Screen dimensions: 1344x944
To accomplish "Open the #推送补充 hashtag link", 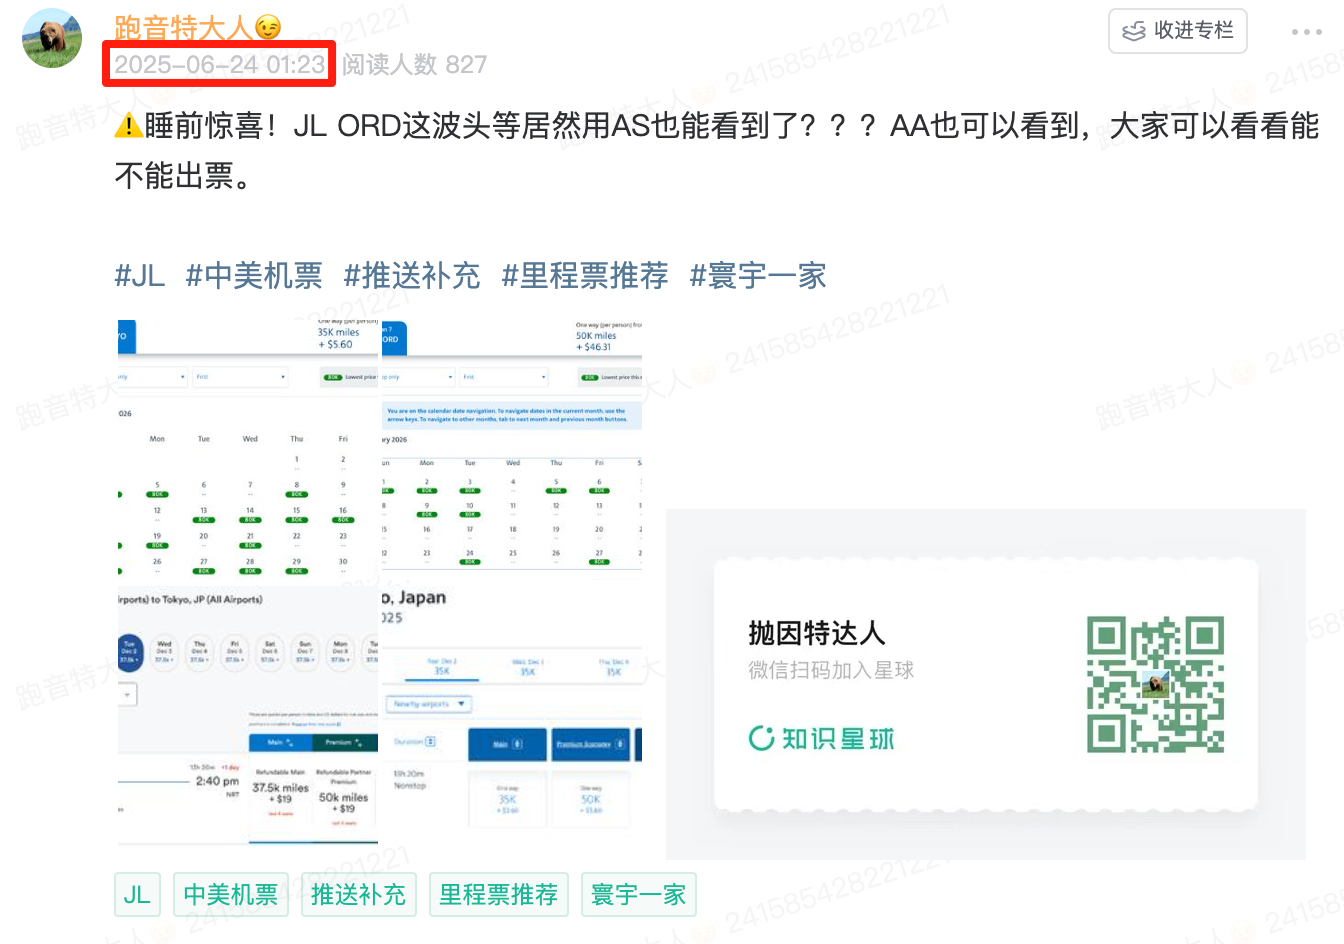I will coord(412,276).
